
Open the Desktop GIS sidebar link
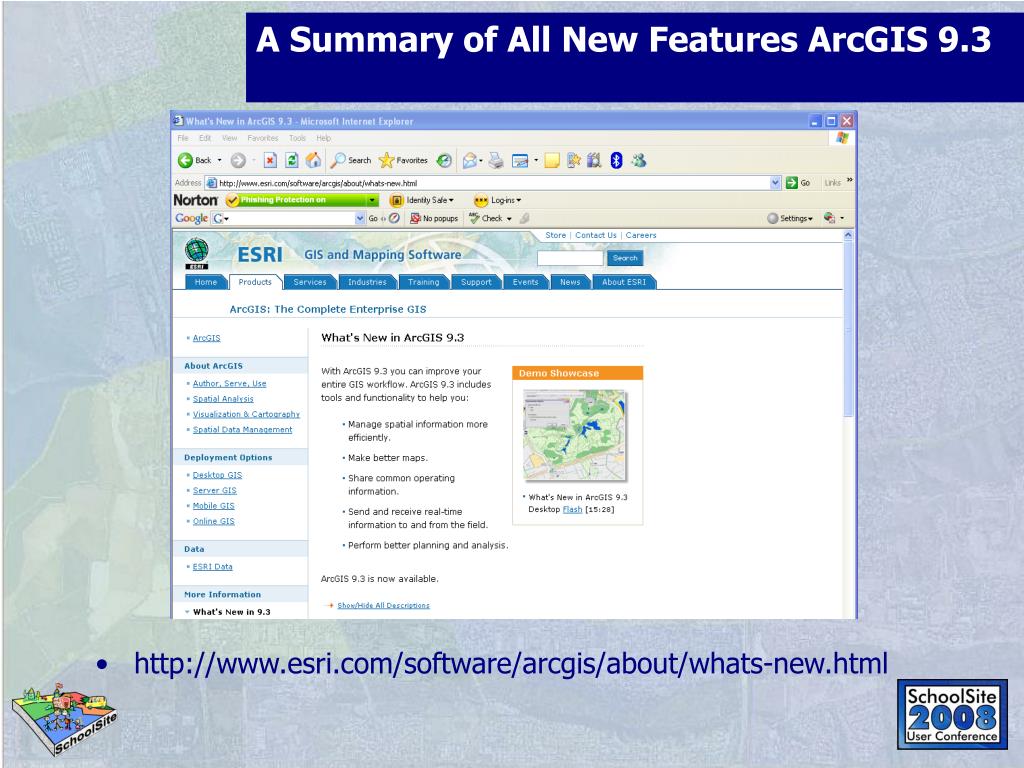point(217,475)
